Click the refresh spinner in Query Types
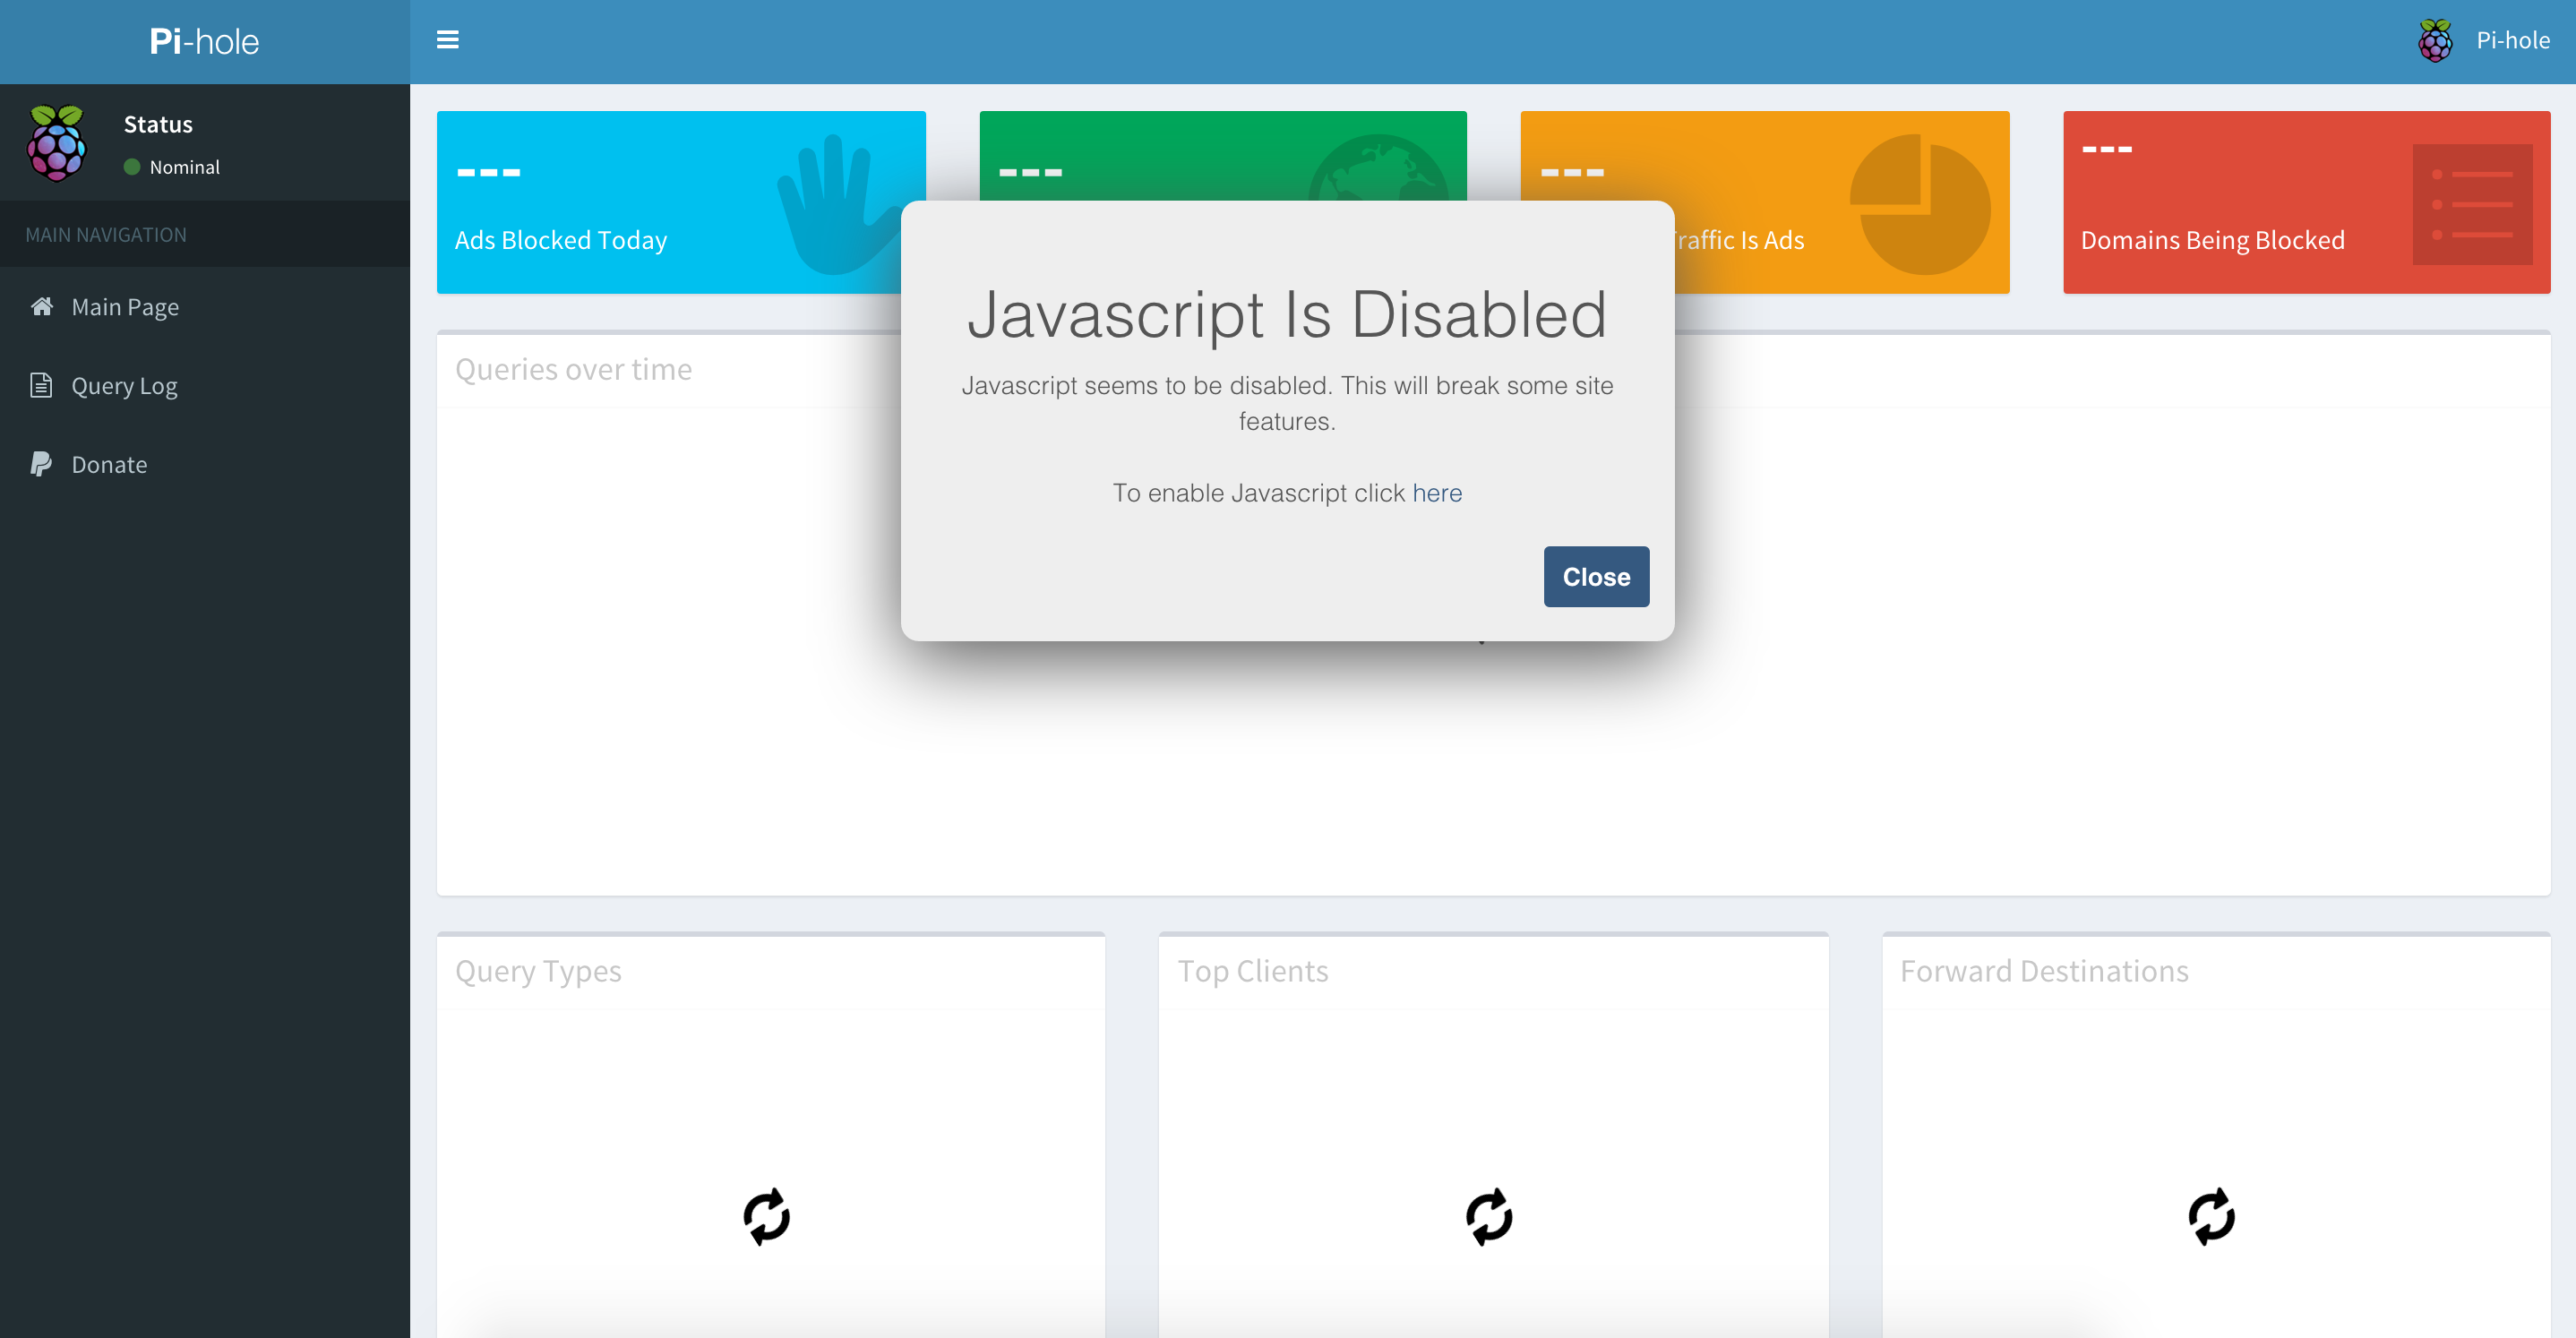This screenshot has height=1338, width=2576. tap(767, 1216)
